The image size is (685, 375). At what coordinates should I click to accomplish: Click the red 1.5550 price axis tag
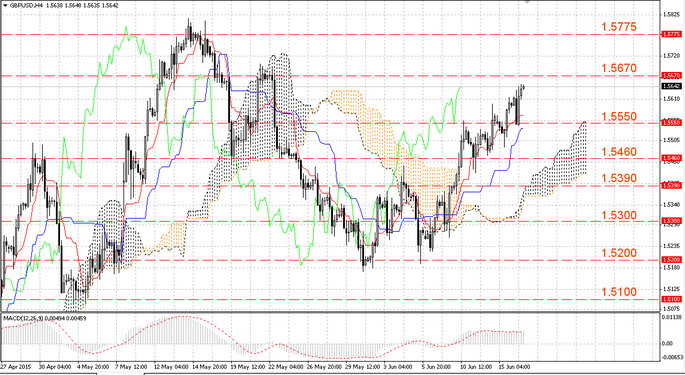[x=671, y=123]
